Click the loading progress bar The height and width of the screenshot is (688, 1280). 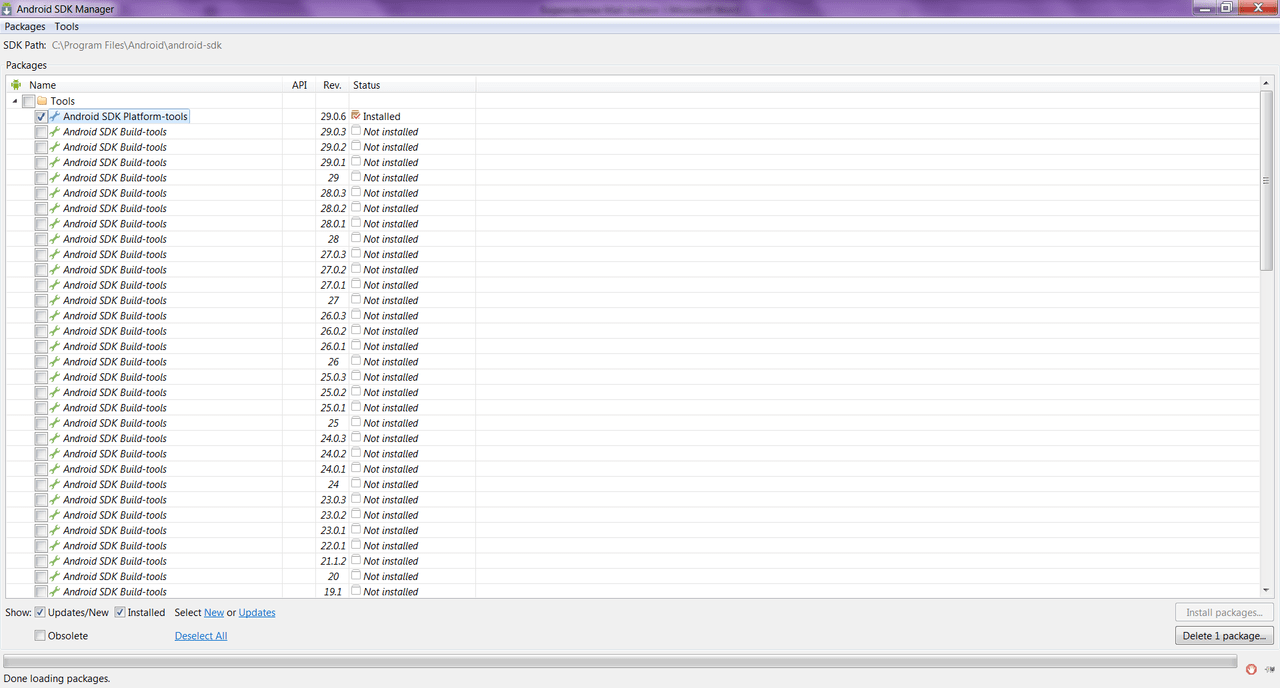point(620,662)
